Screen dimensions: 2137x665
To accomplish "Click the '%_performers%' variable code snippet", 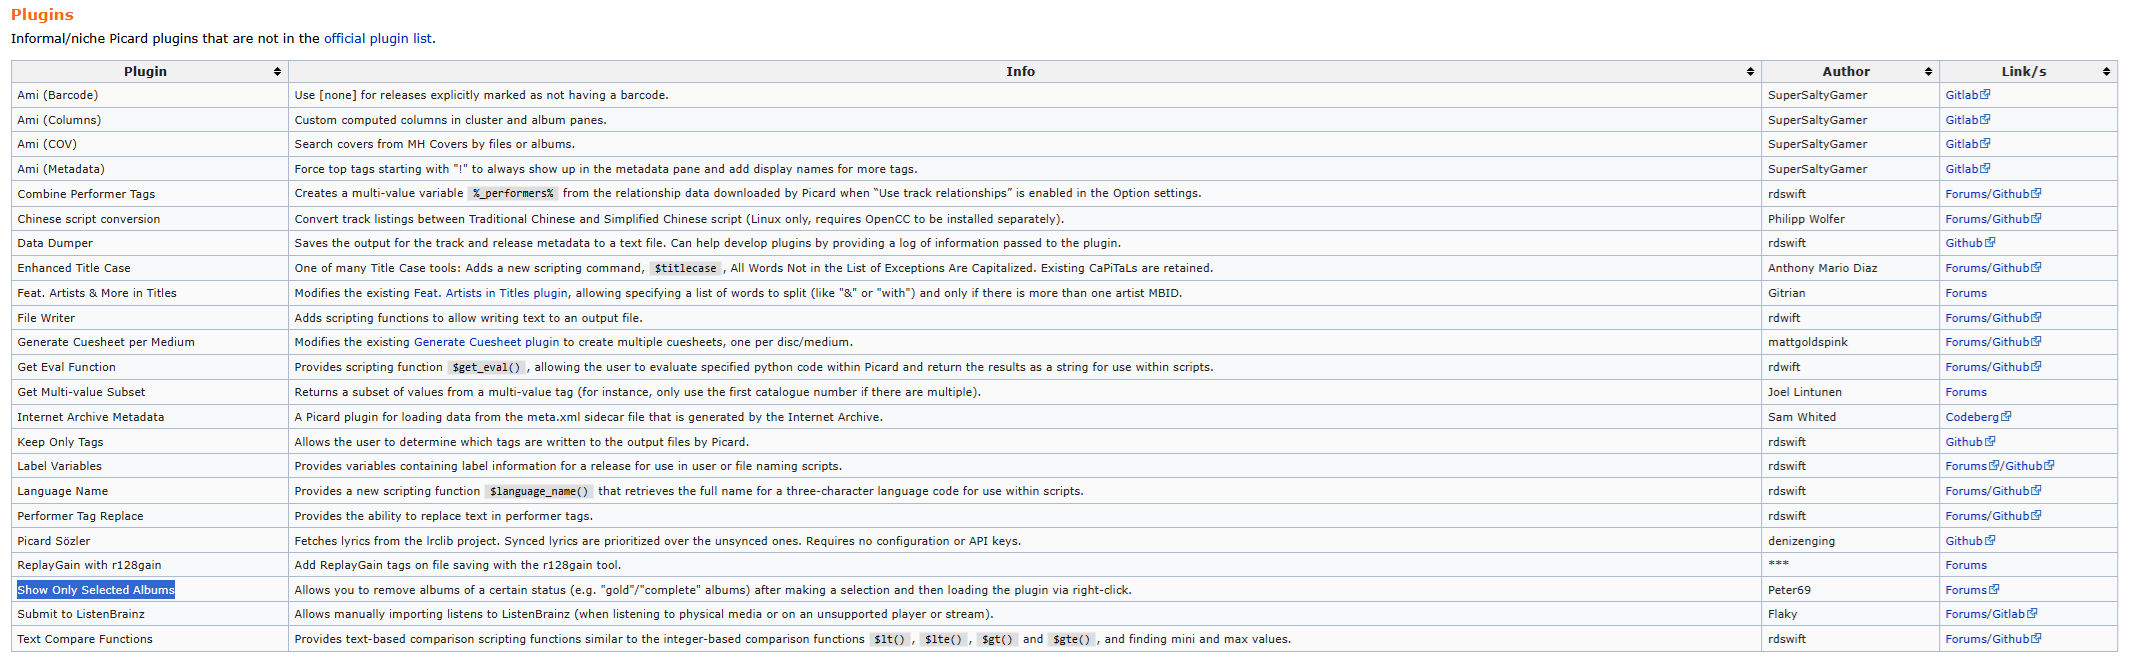I will coord(513,194).
